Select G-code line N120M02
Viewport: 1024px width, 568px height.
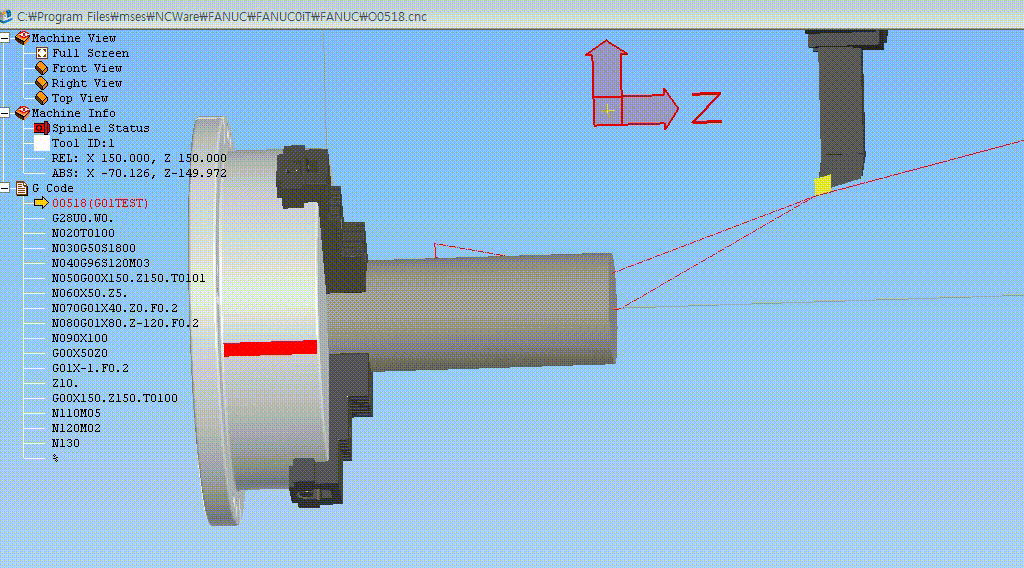(76, 428)
